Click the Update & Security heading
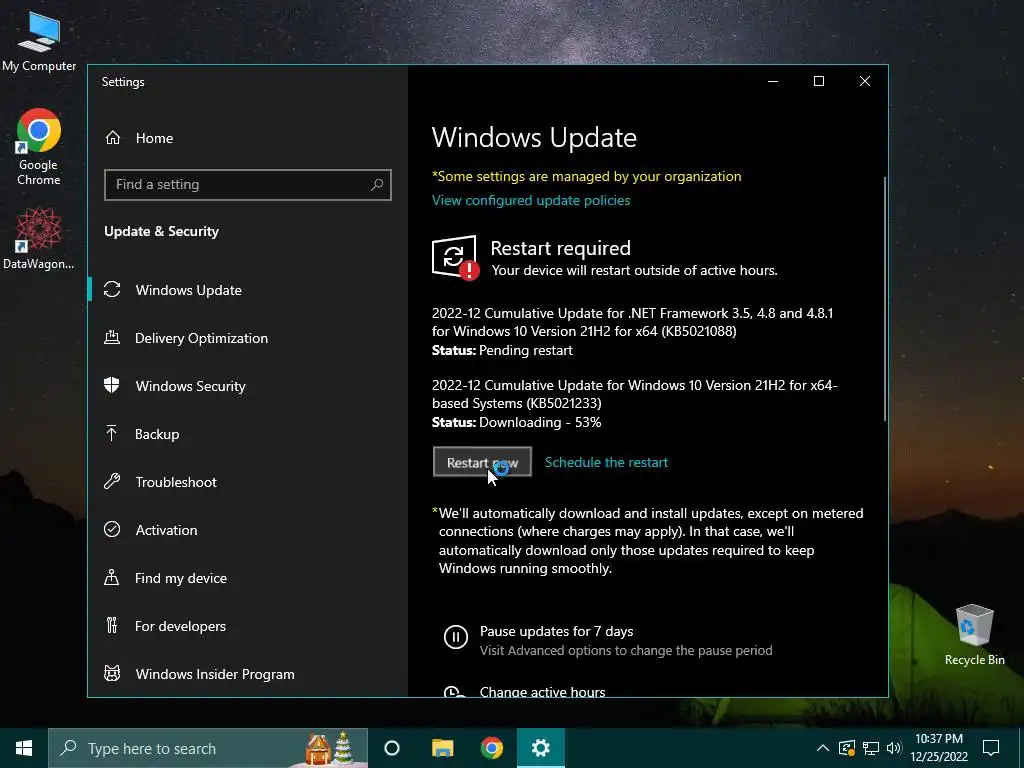This screenshot has height=768, width=1024. click(x=161, y=231)
